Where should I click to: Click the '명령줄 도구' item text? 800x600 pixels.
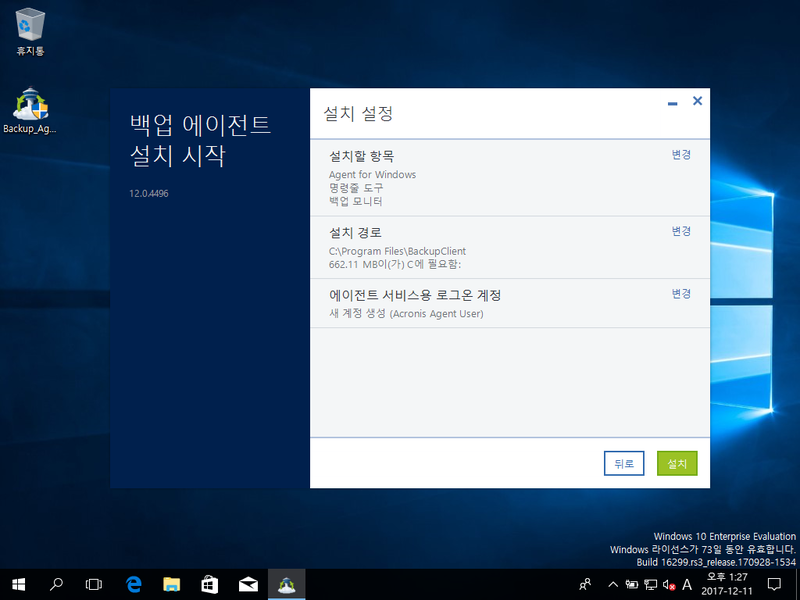point(356,188)
